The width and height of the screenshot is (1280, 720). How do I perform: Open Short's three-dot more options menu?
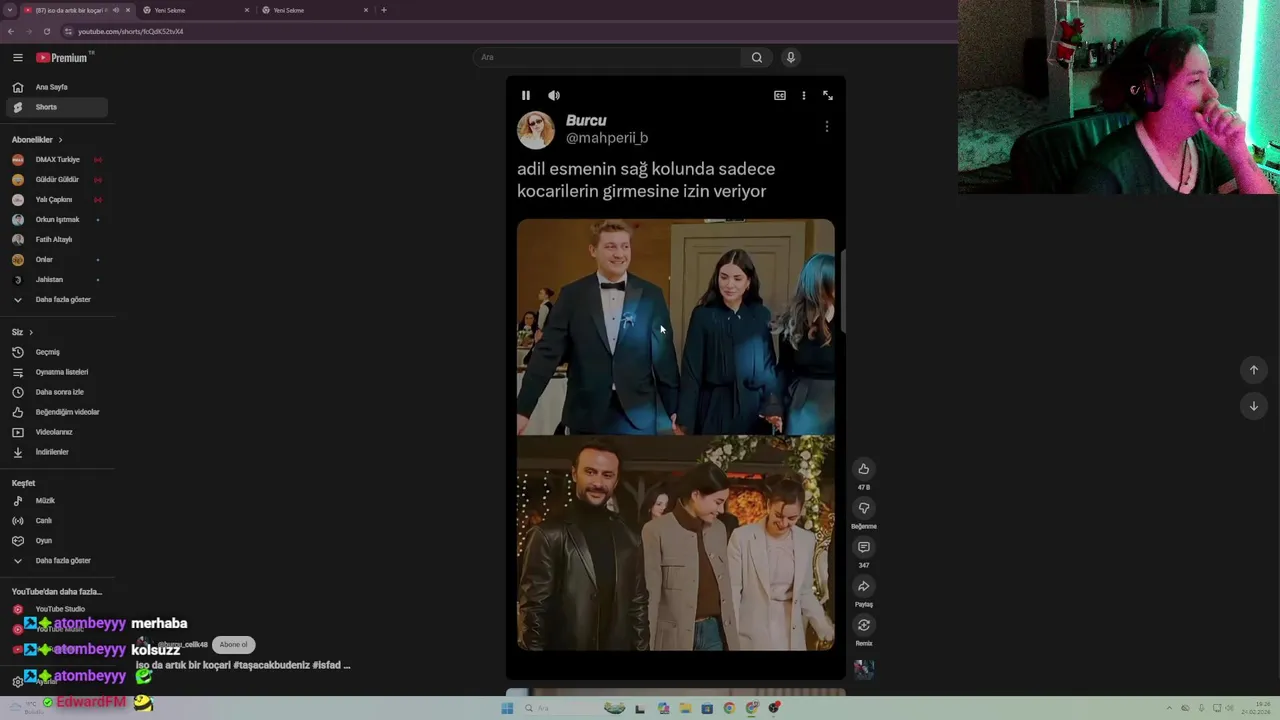point(803,95)
